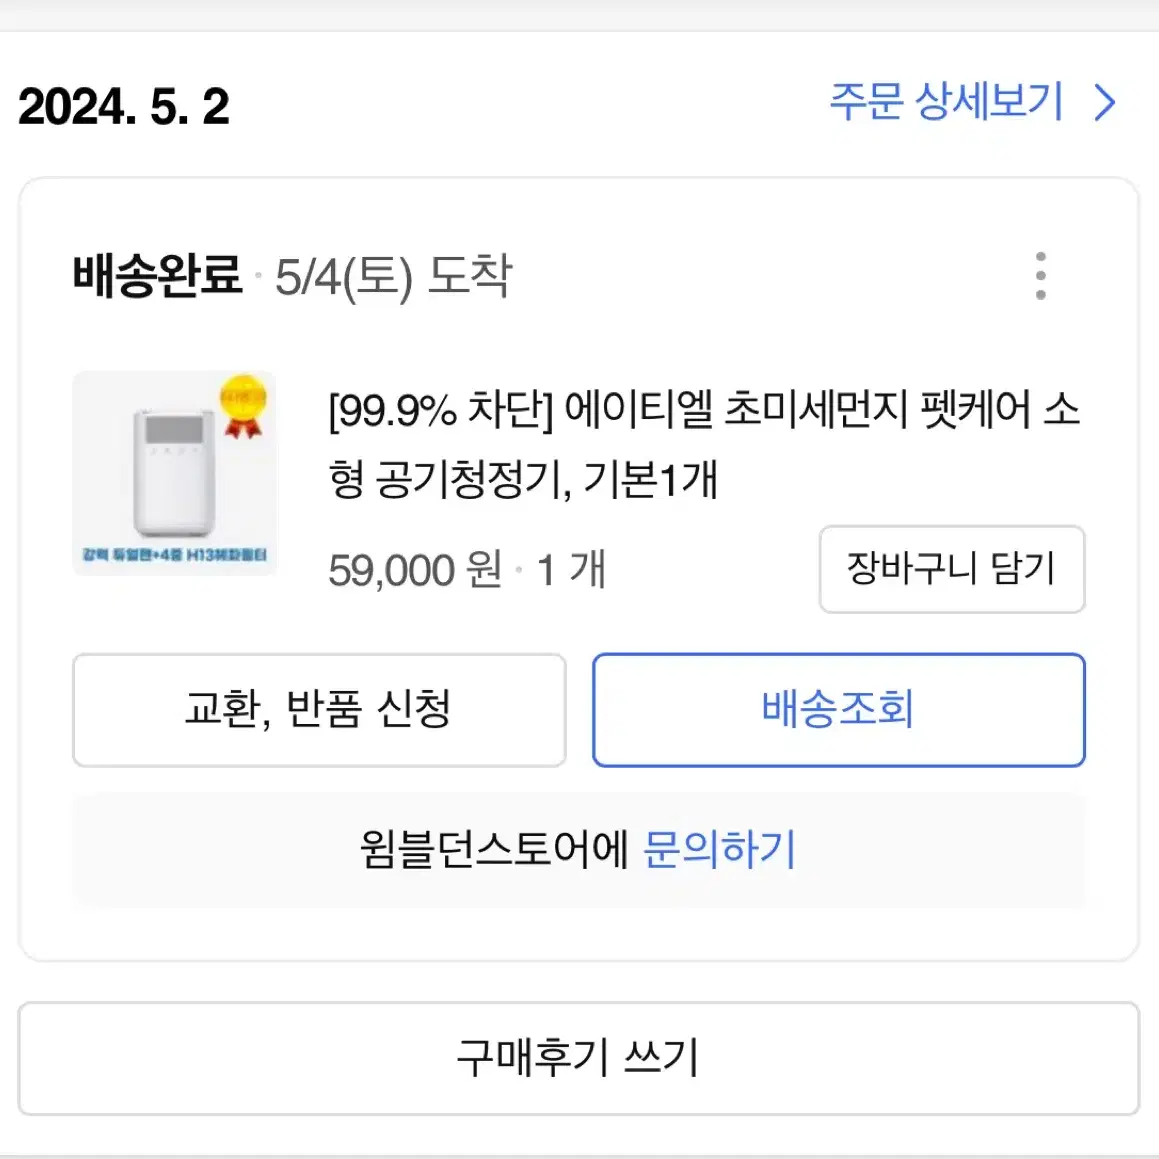Select the 배송완료 delivery status label

pyautogui.click(x=157, y=276)
